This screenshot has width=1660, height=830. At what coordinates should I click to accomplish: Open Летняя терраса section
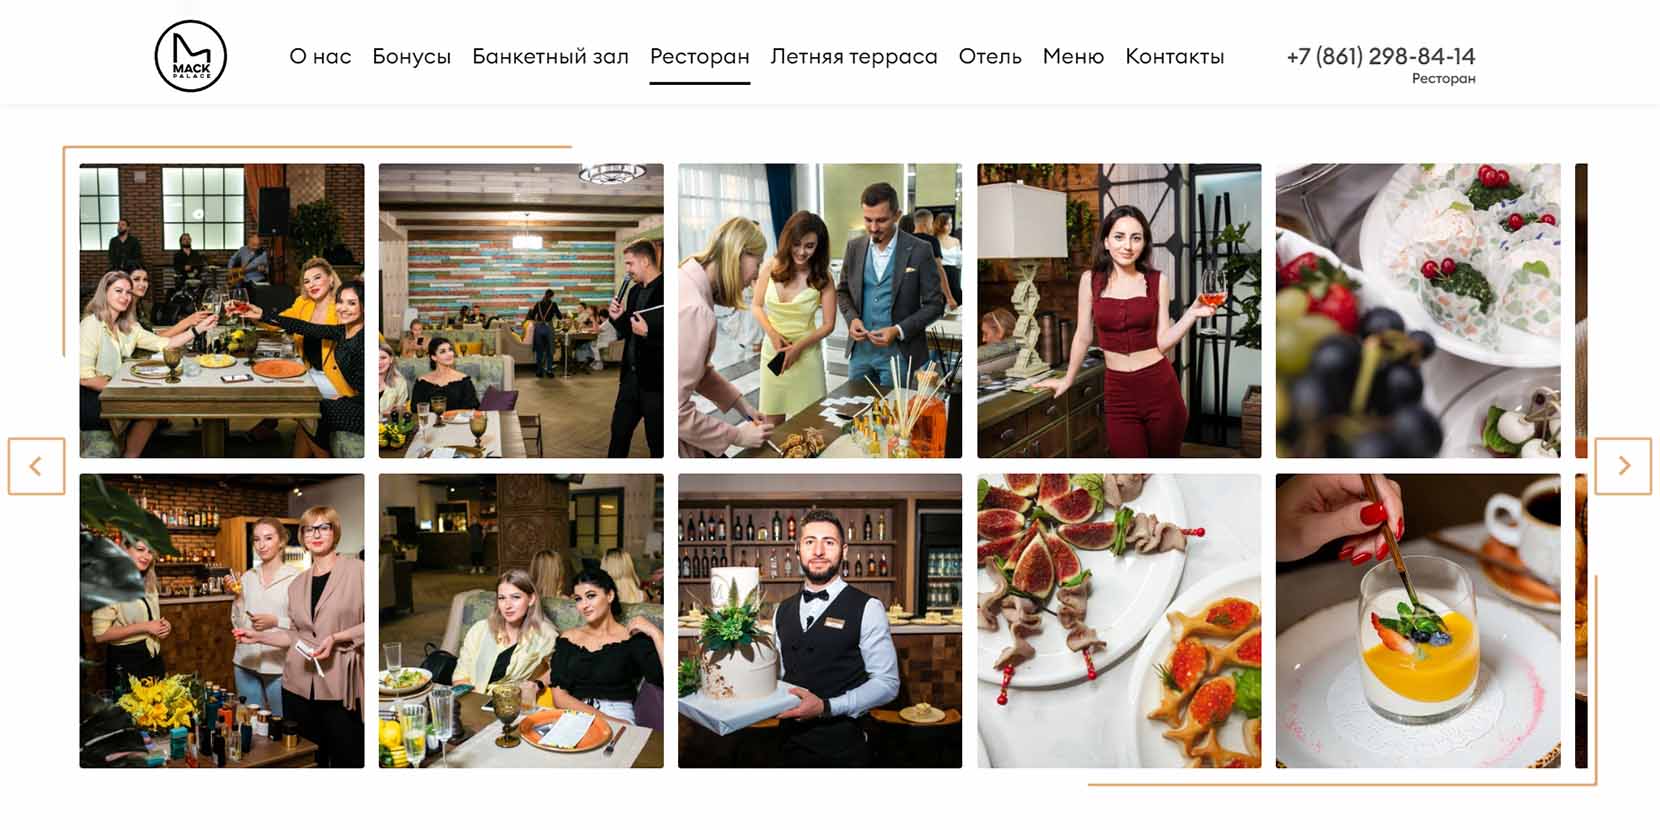[854, 56]
